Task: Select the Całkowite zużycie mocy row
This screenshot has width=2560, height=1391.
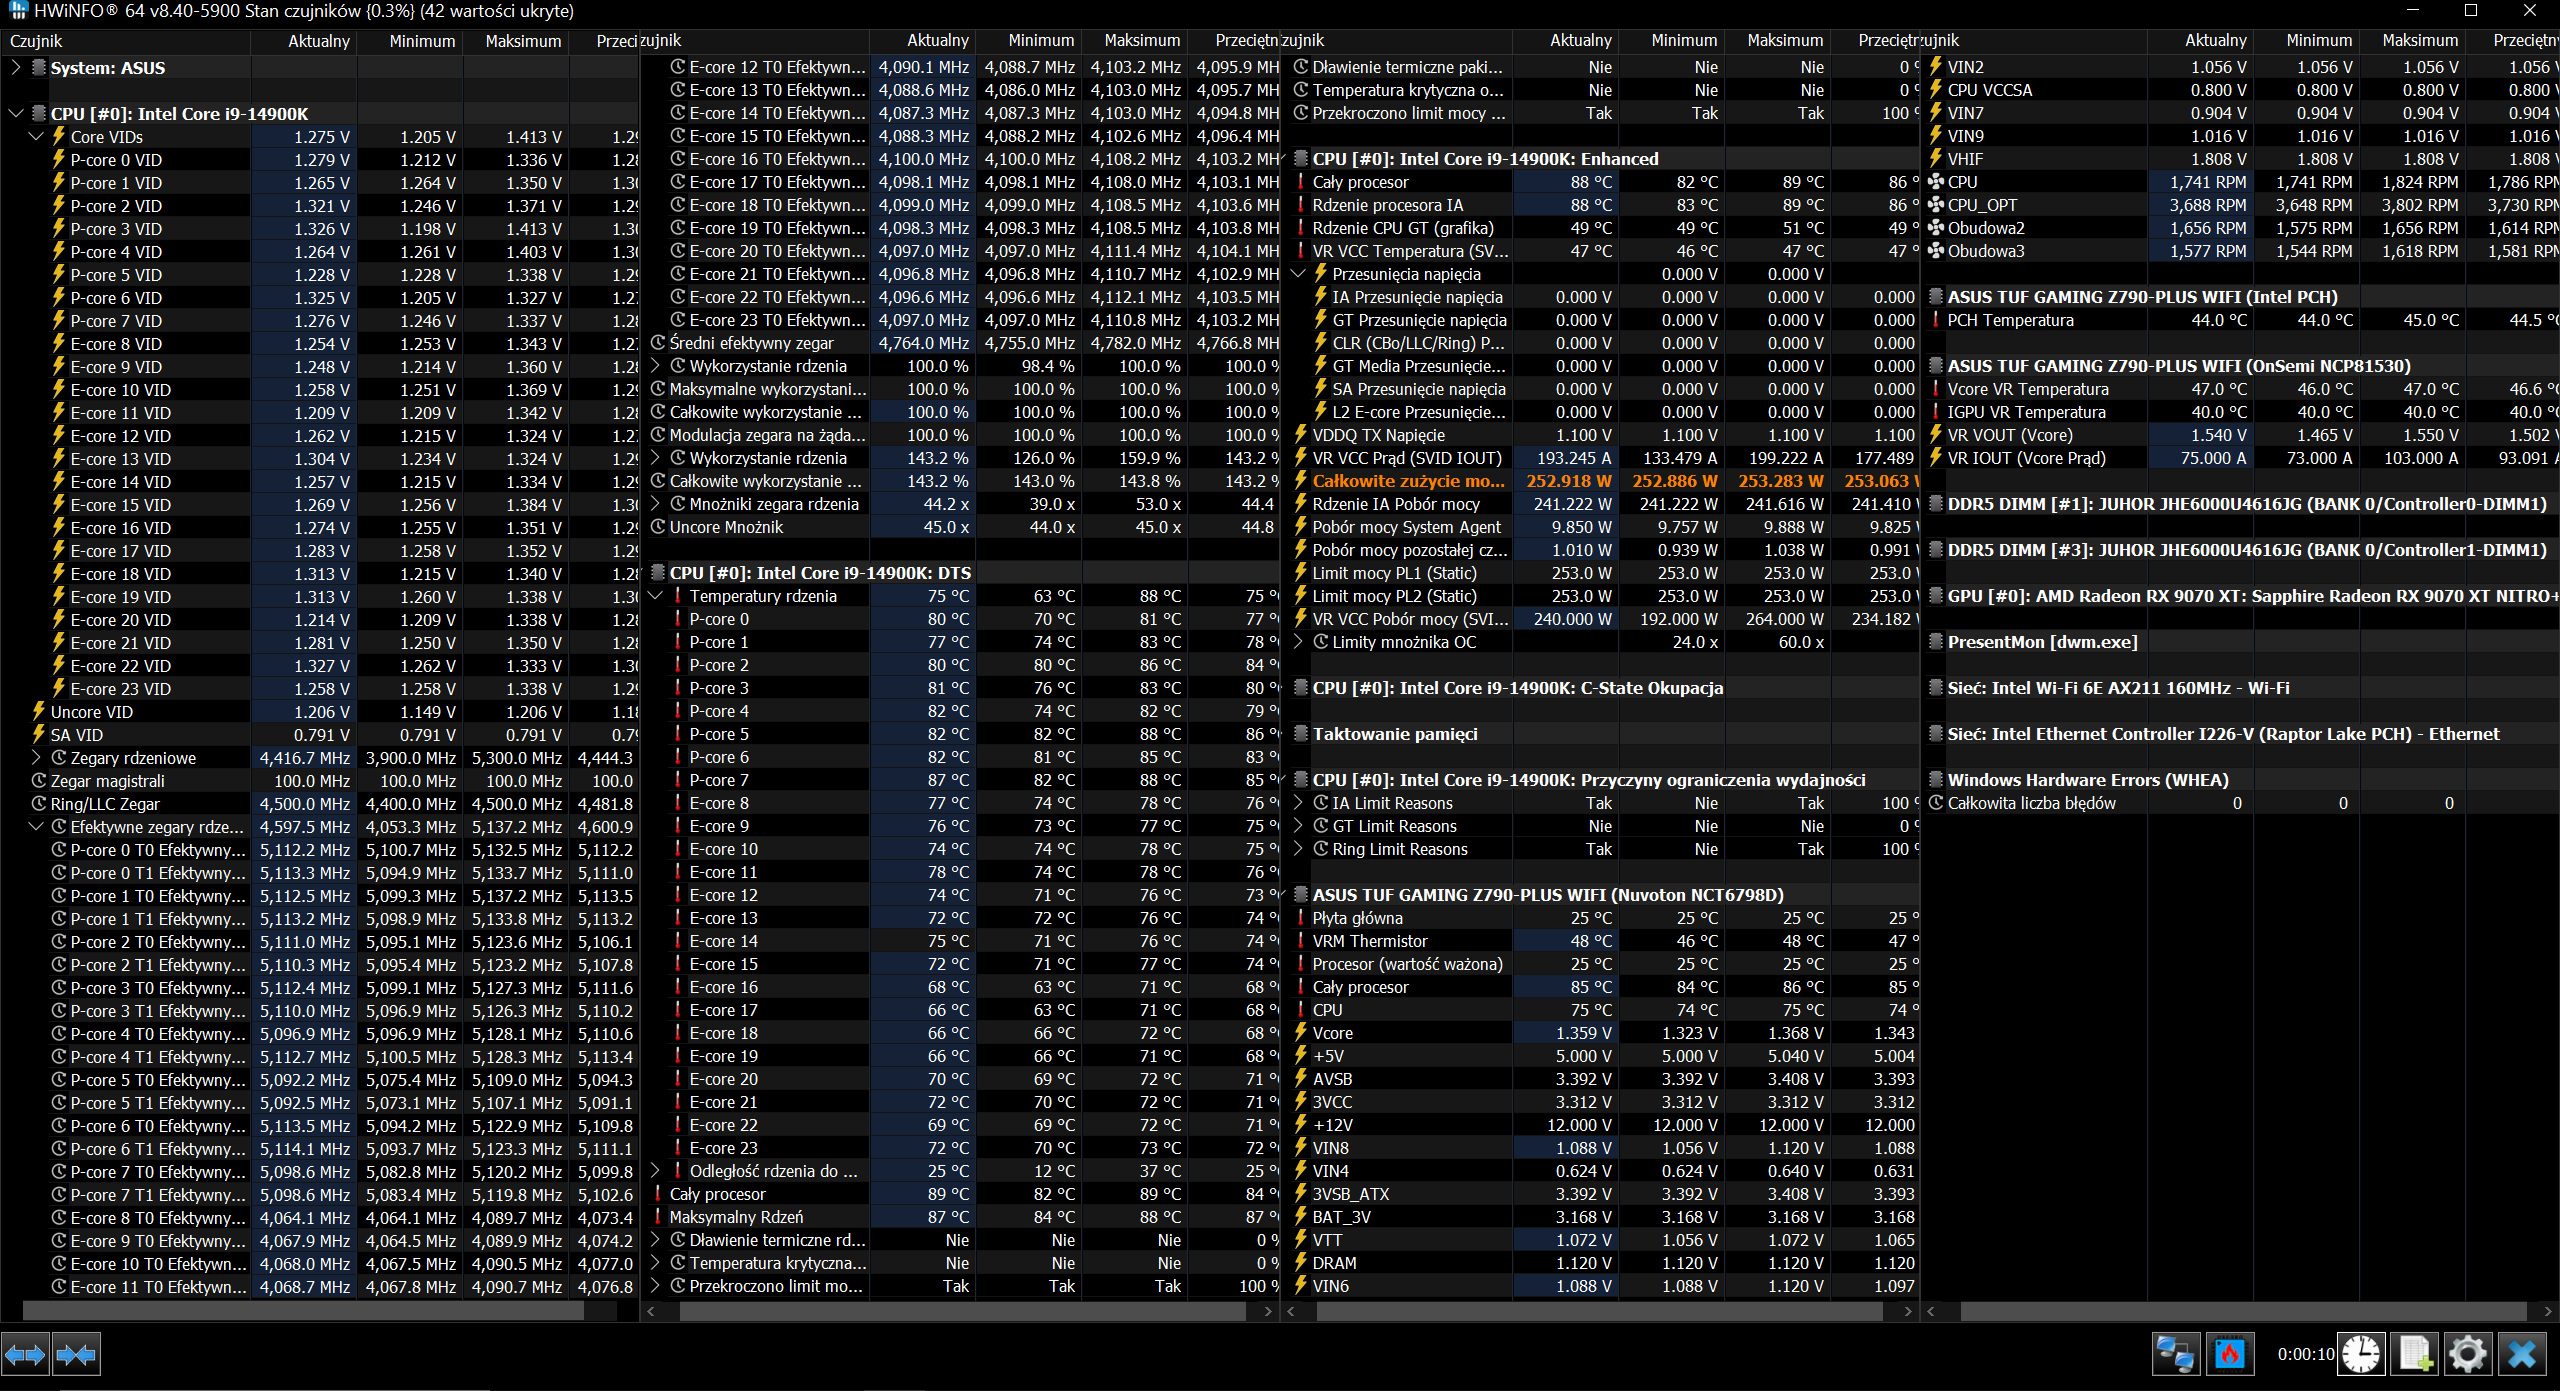Action: pyautogui.click(x=1407, y=481)
